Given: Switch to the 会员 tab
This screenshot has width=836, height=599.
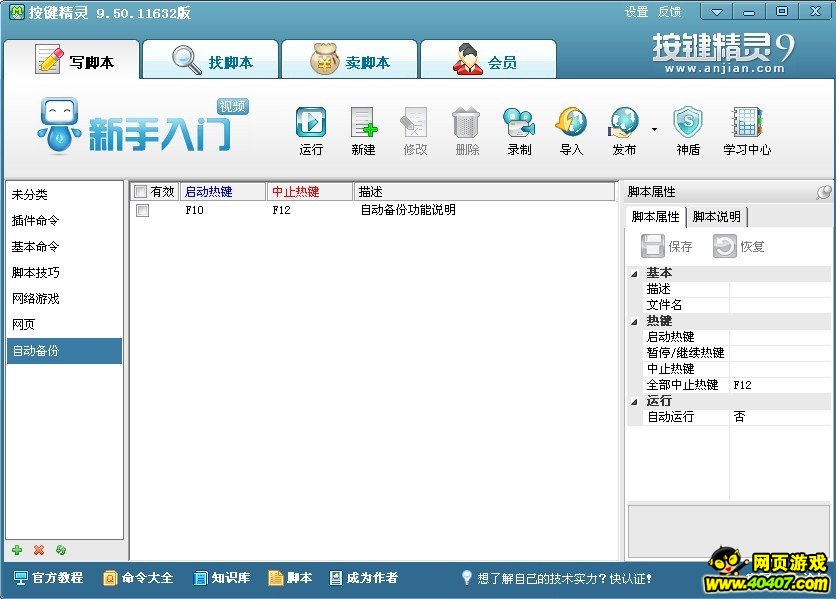Looking at the screenshot, I should click(488, 60).
